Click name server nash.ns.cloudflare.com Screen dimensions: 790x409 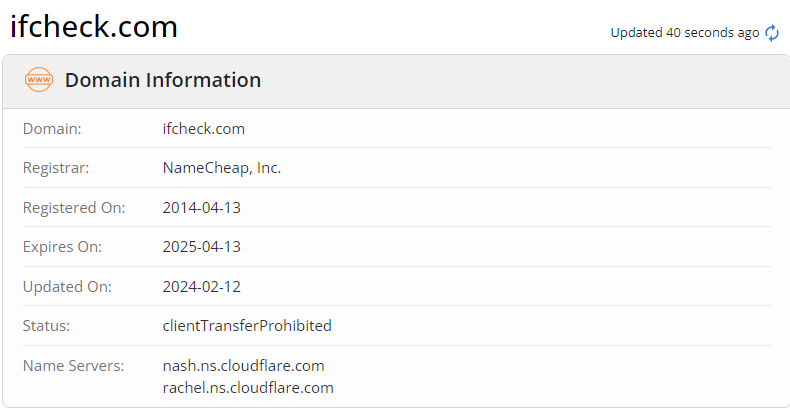(x=243, y=366)
